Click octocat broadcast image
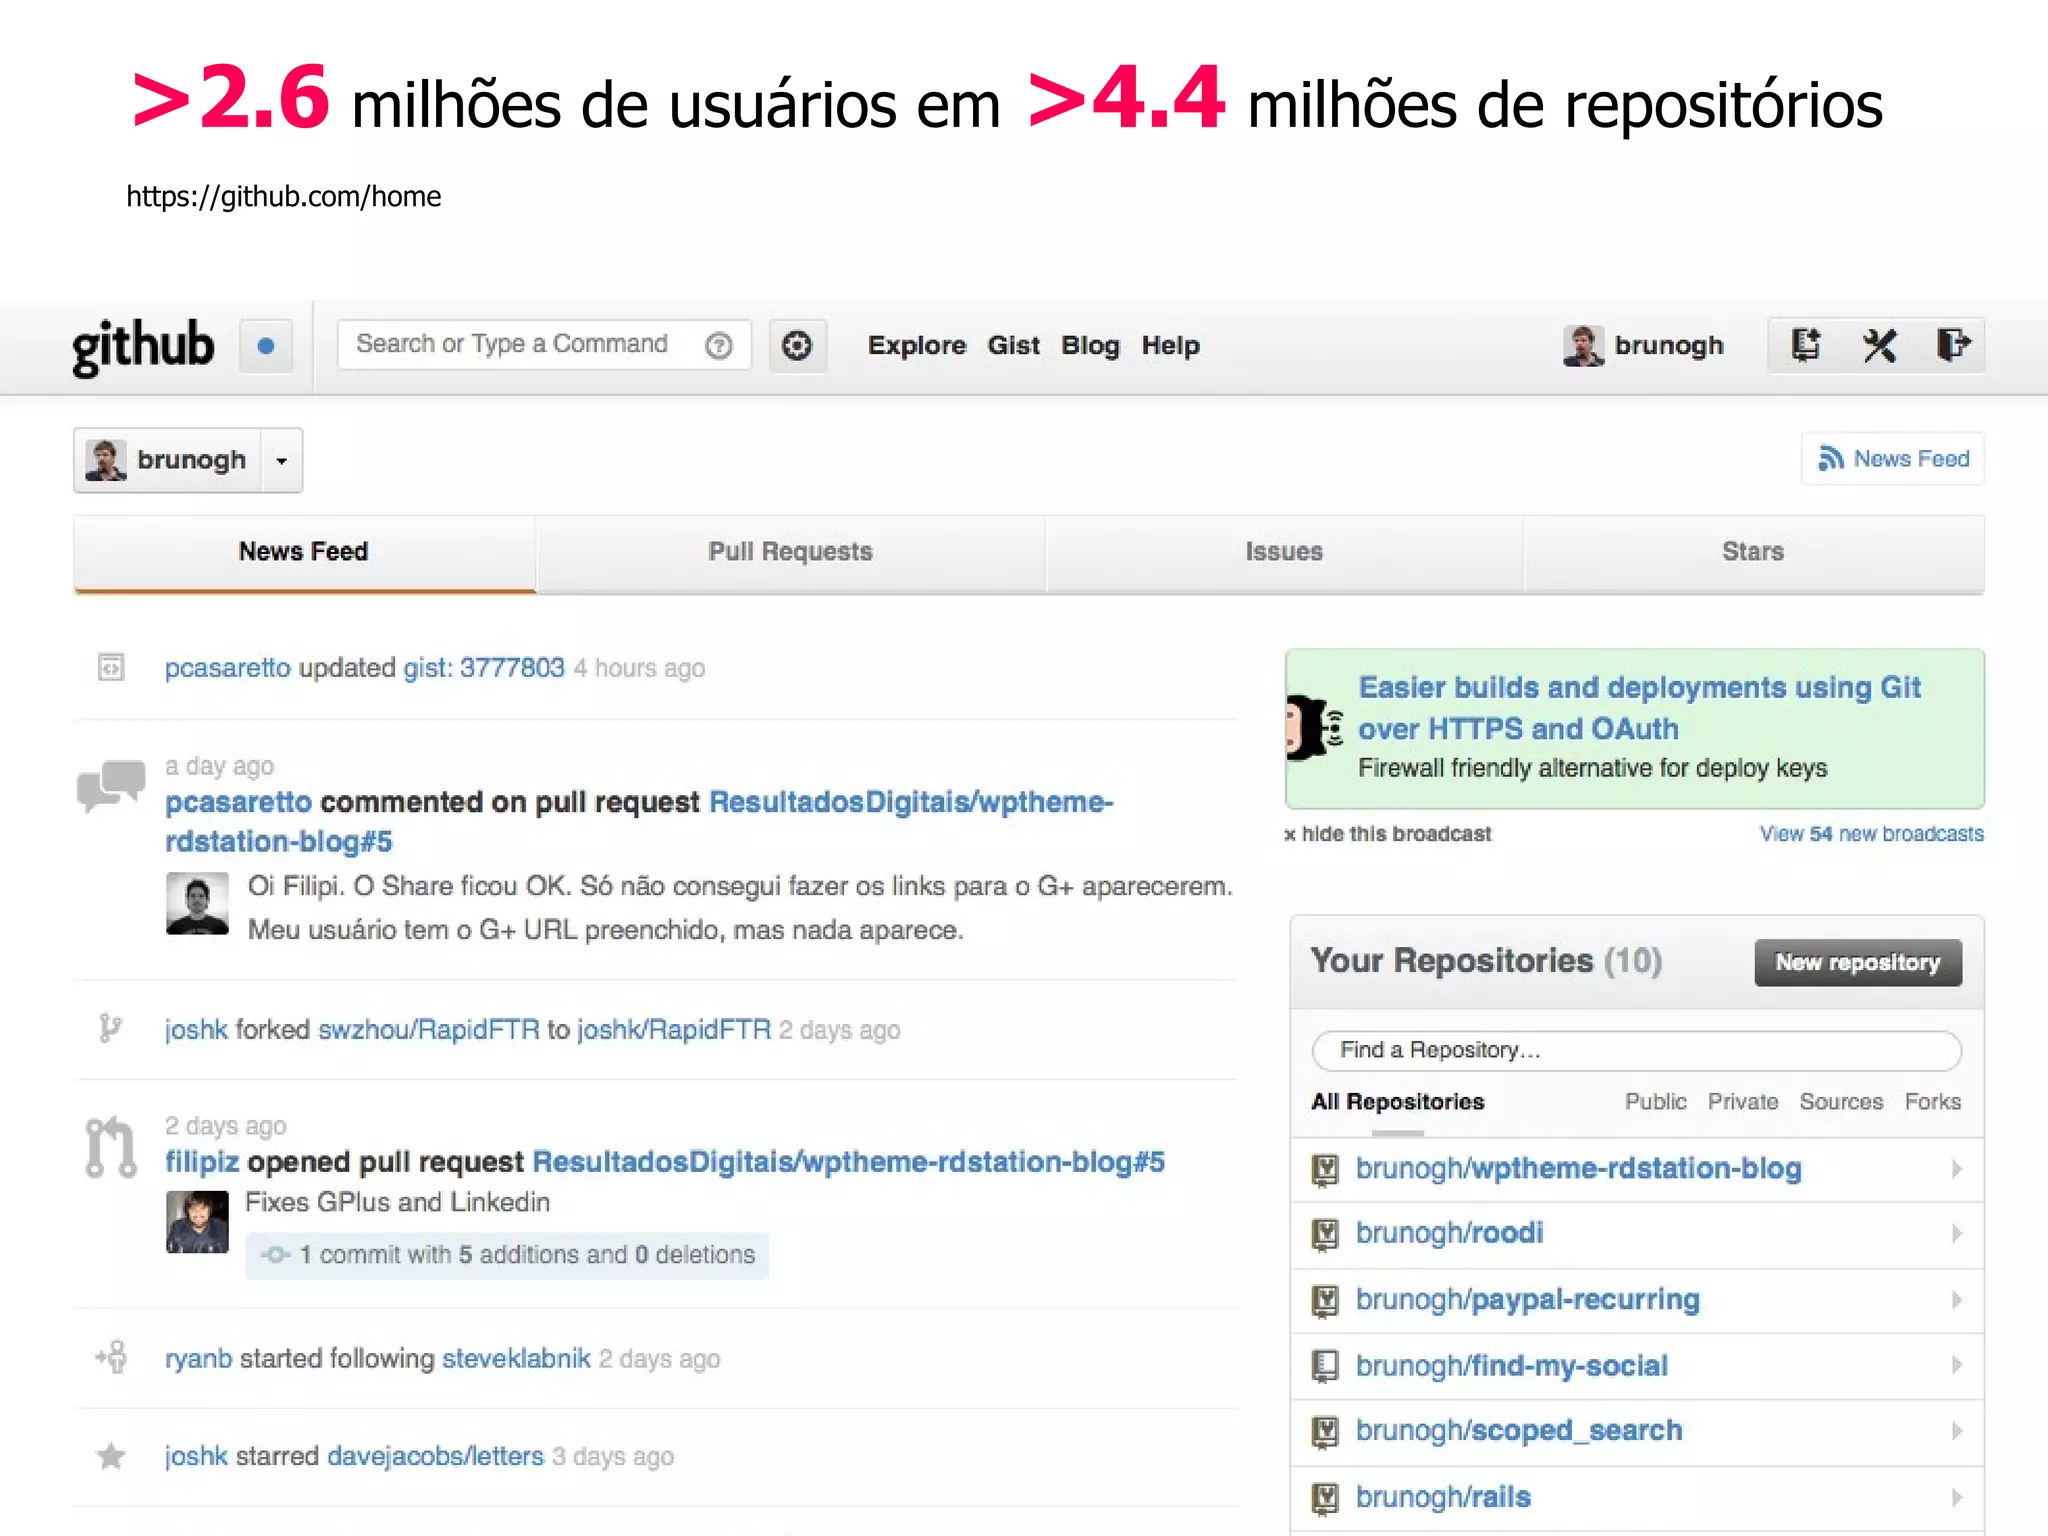Image resolution: width=2048 pixels, height=1536 pixels. (x=1314, y=727)
